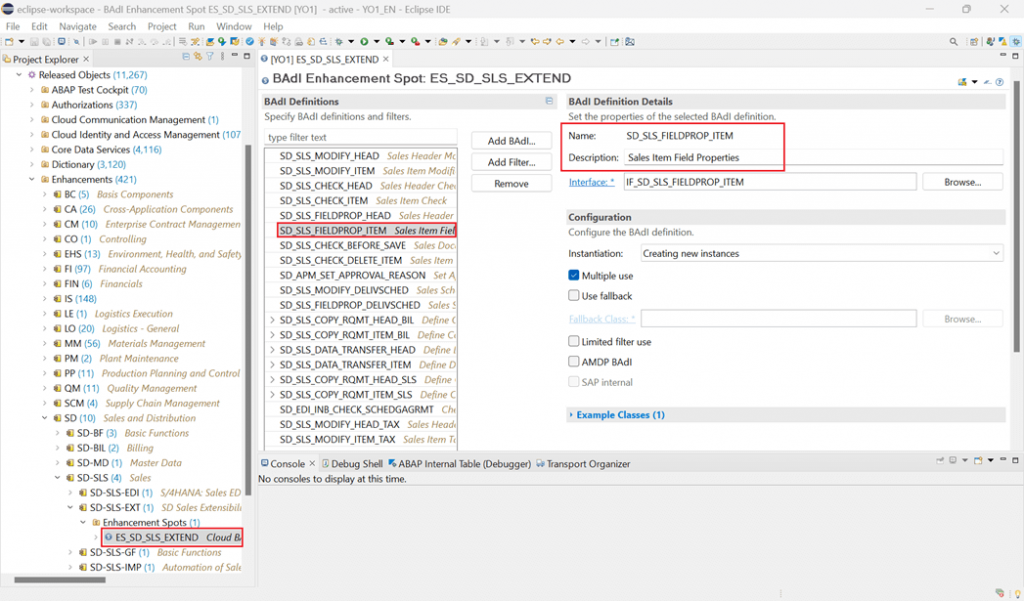
Task: Open the Instantiation dropdown
Action: tap(822, 253)
